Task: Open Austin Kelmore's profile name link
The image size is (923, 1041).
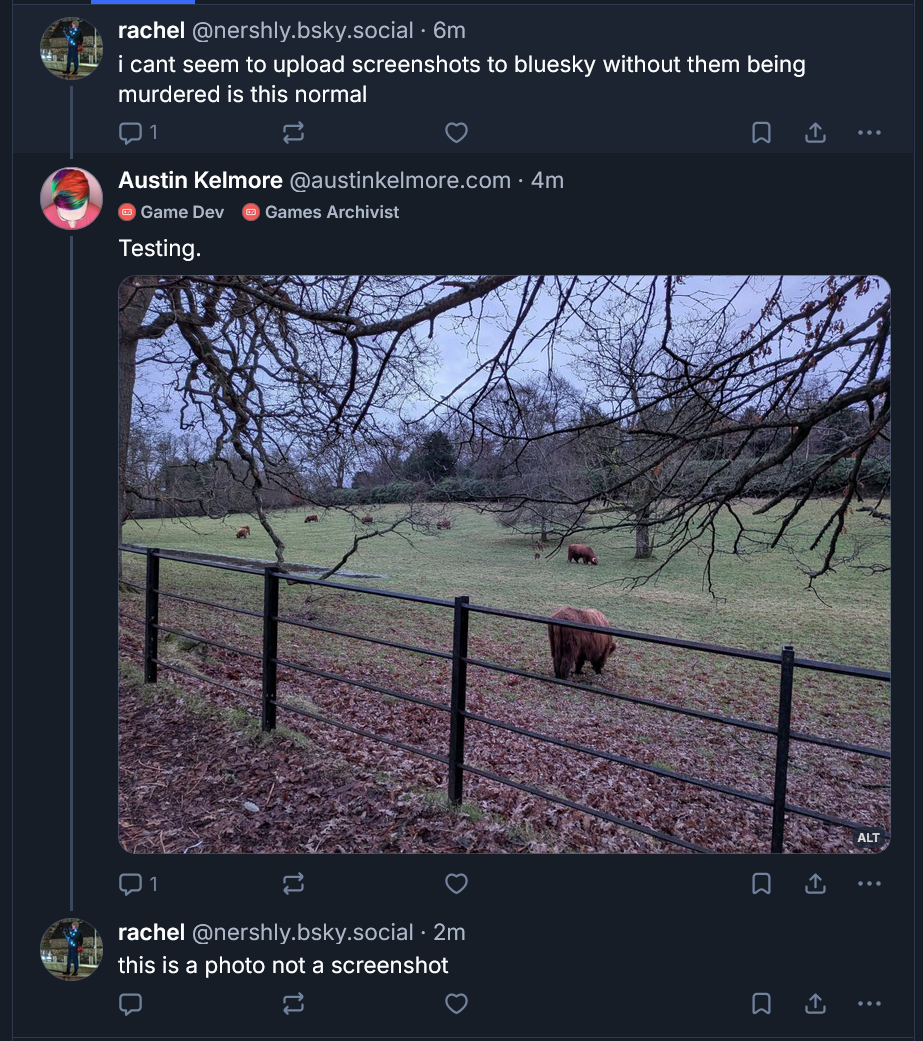Action: pos(200,180)
